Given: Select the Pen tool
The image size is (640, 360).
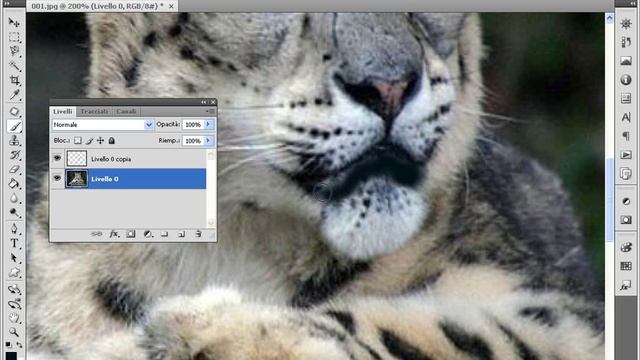Looking at the screenshot, I should 14,229.
